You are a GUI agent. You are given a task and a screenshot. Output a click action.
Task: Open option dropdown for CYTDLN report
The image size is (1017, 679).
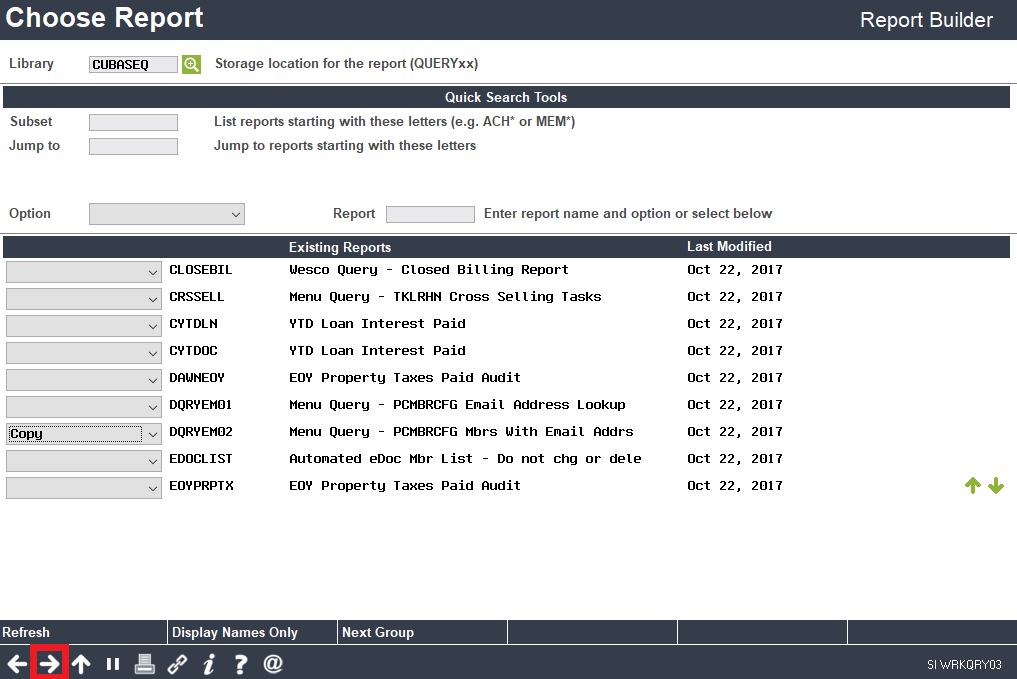point(84,326)
